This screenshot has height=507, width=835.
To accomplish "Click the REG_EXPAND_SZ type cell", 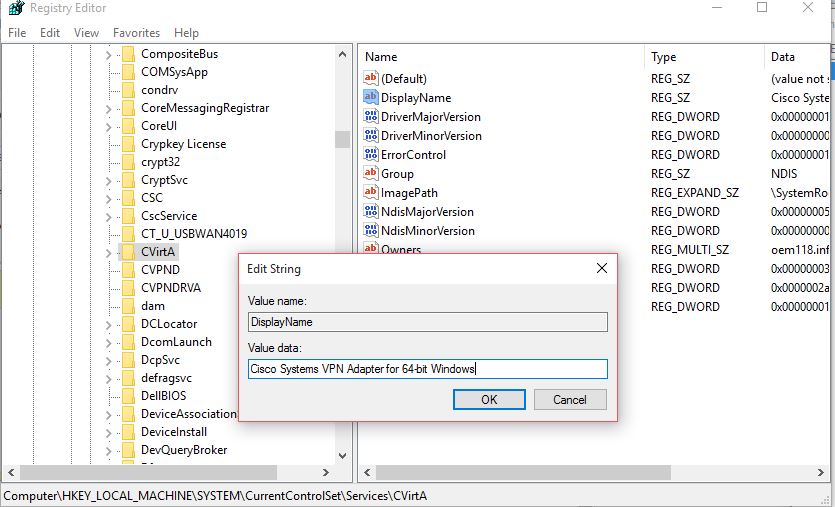I will [x=694, y=193].
